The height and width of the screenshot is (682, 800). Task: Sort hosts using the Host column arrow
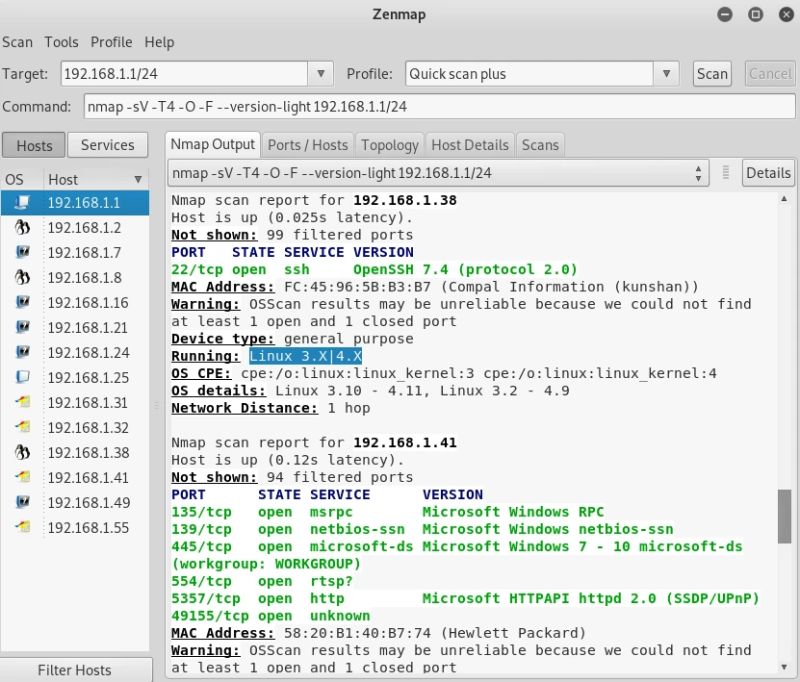138,180
